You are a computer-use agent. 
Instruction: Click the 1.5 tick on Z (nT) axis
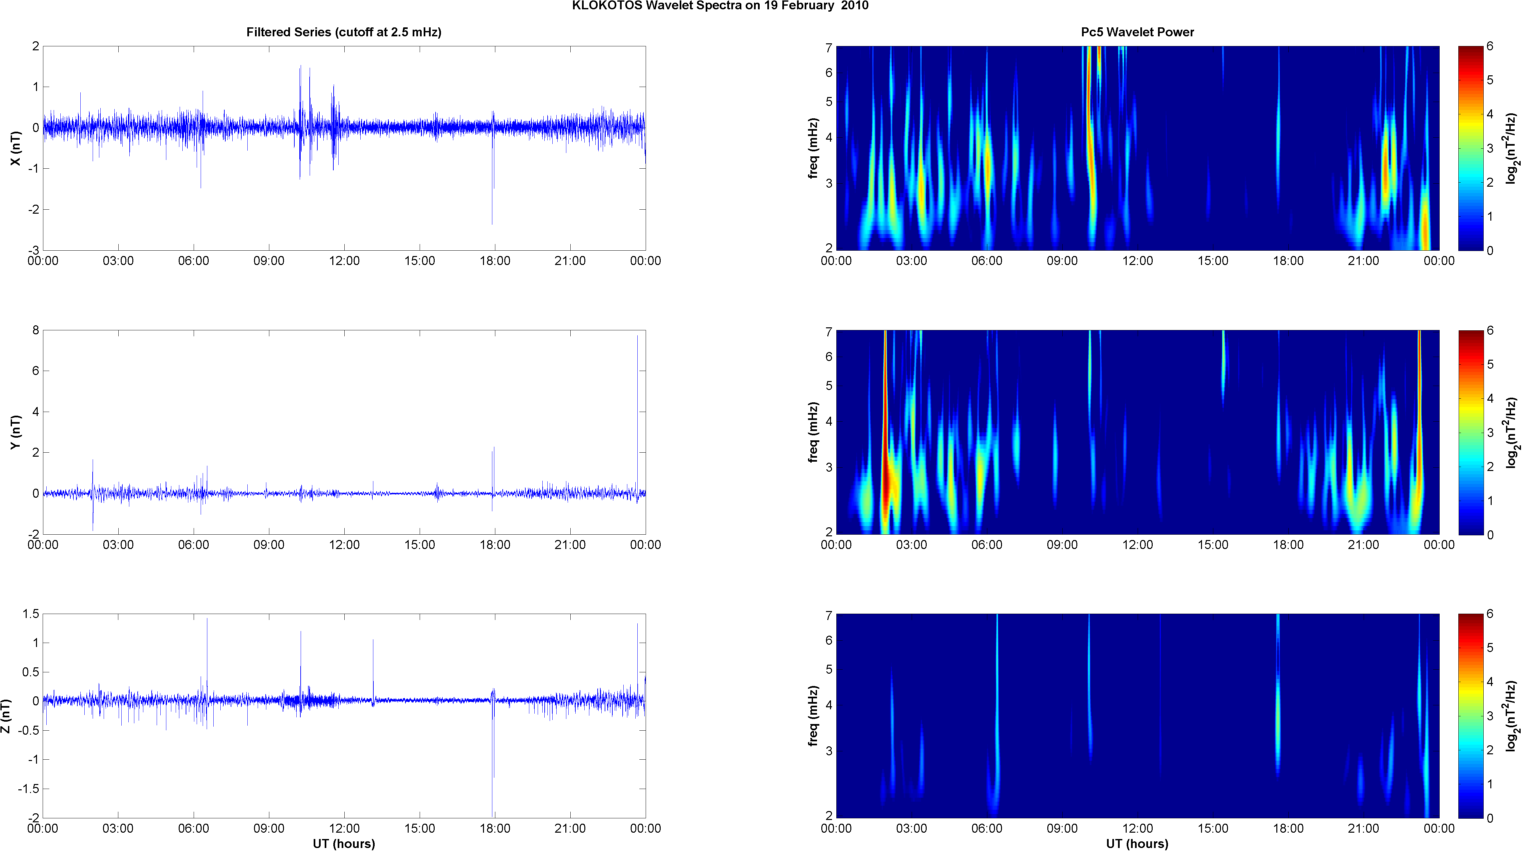[x=31, y=614]
